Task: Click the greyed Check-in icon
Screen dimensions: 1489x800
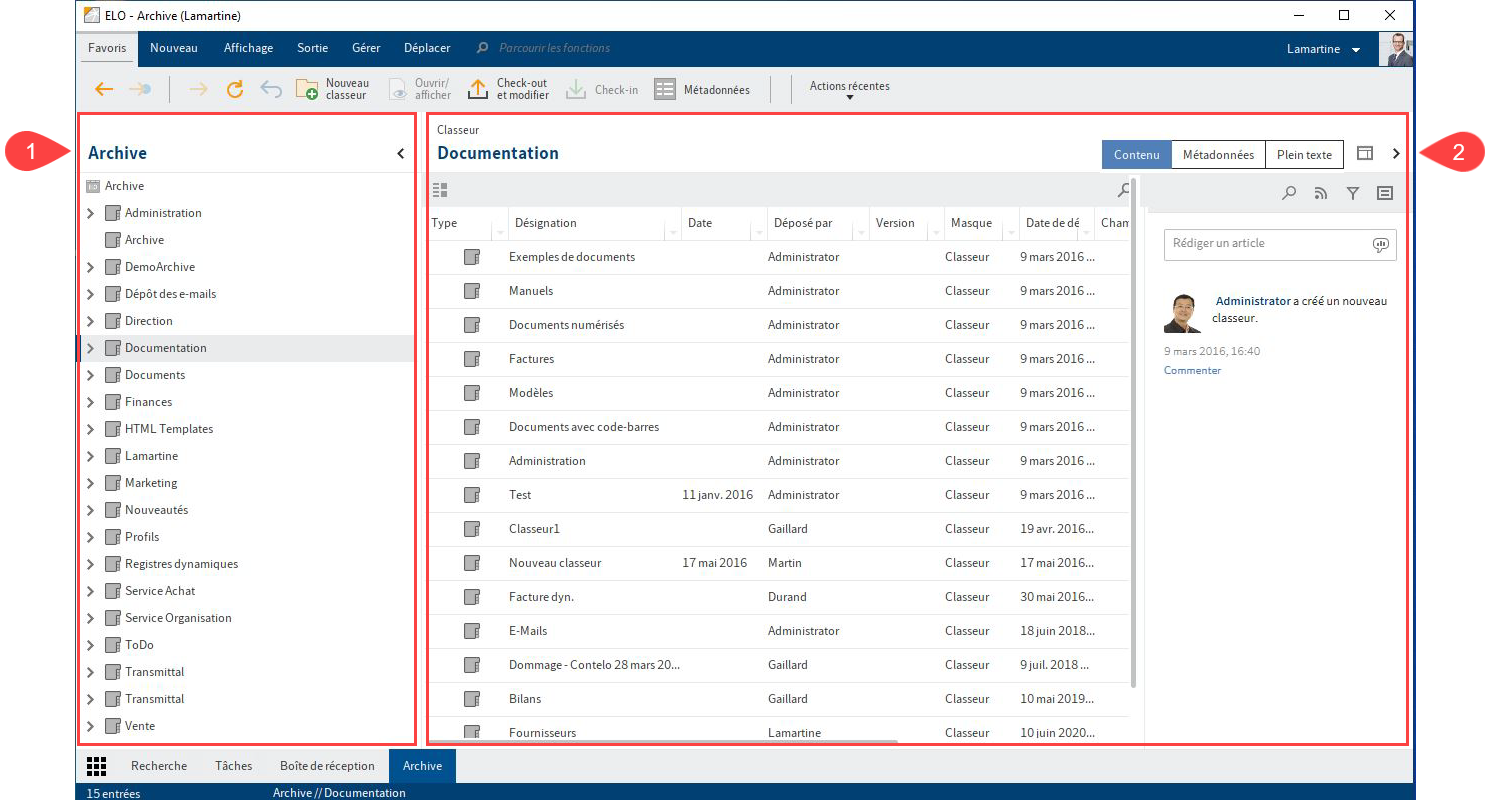Action: (x=576, y=89)
